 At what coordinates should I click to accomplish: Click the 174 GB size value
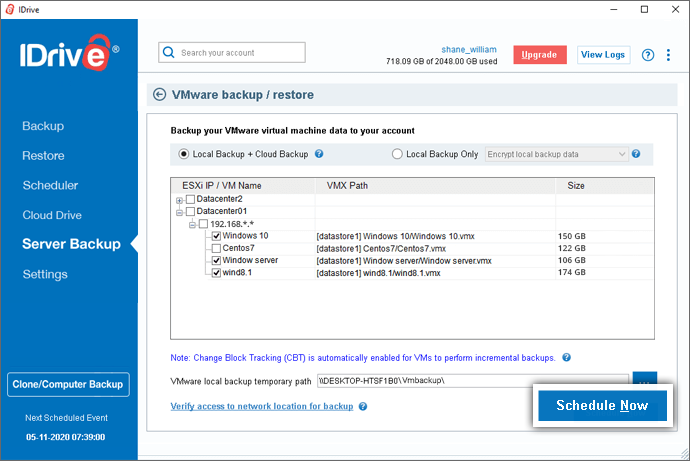[572, 272]
